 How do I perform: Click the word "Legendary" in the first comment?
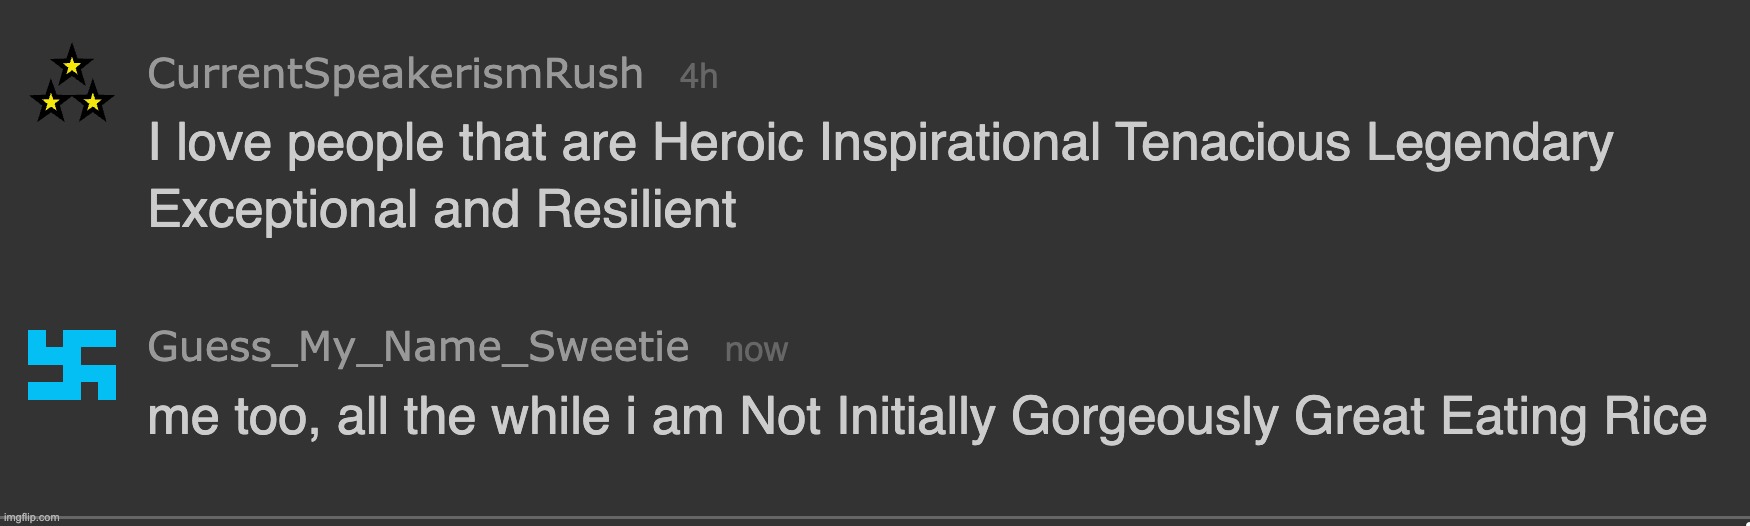coord(1489,142)
